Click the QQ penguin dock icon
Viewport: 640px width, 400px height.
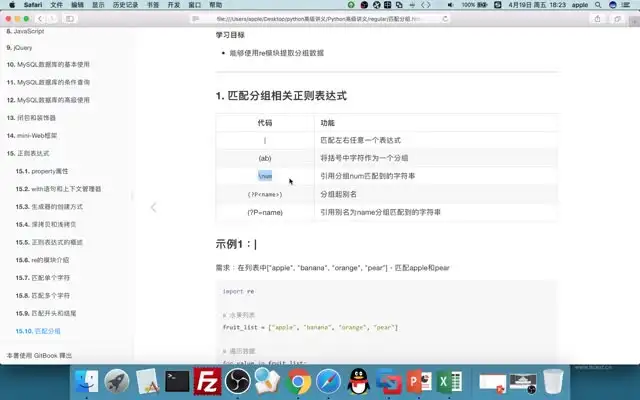358,382
